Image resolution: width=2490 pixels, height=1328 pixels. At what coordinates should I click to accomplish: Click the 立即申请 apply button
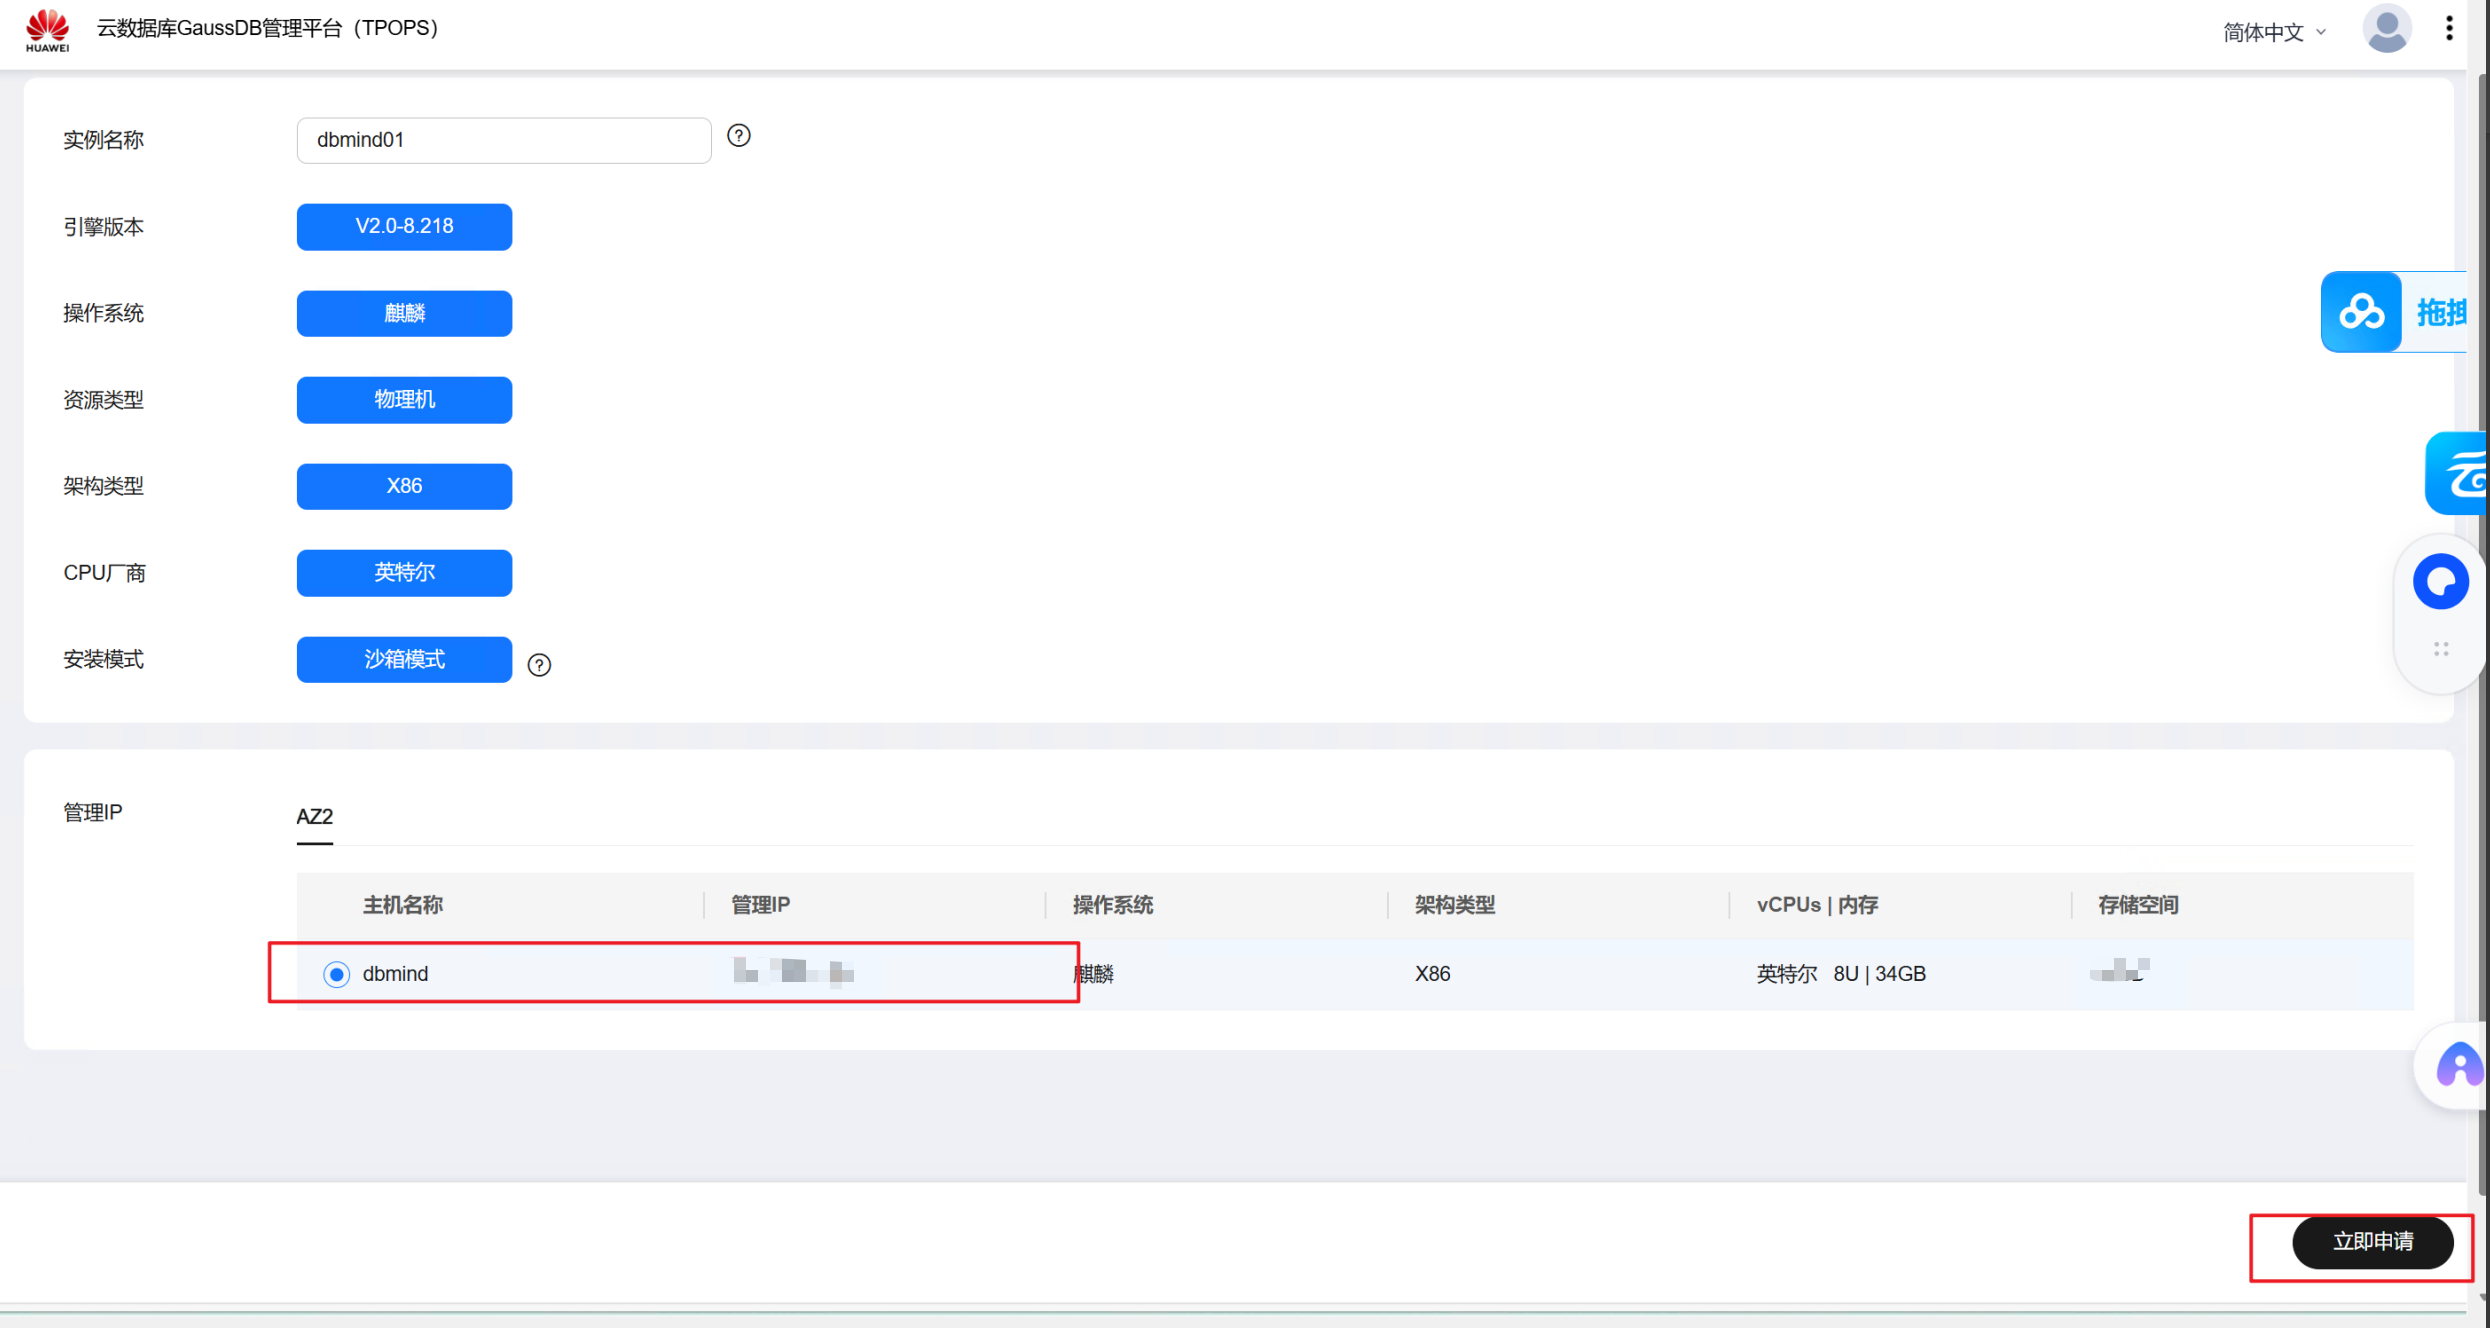point(2372,1242)
